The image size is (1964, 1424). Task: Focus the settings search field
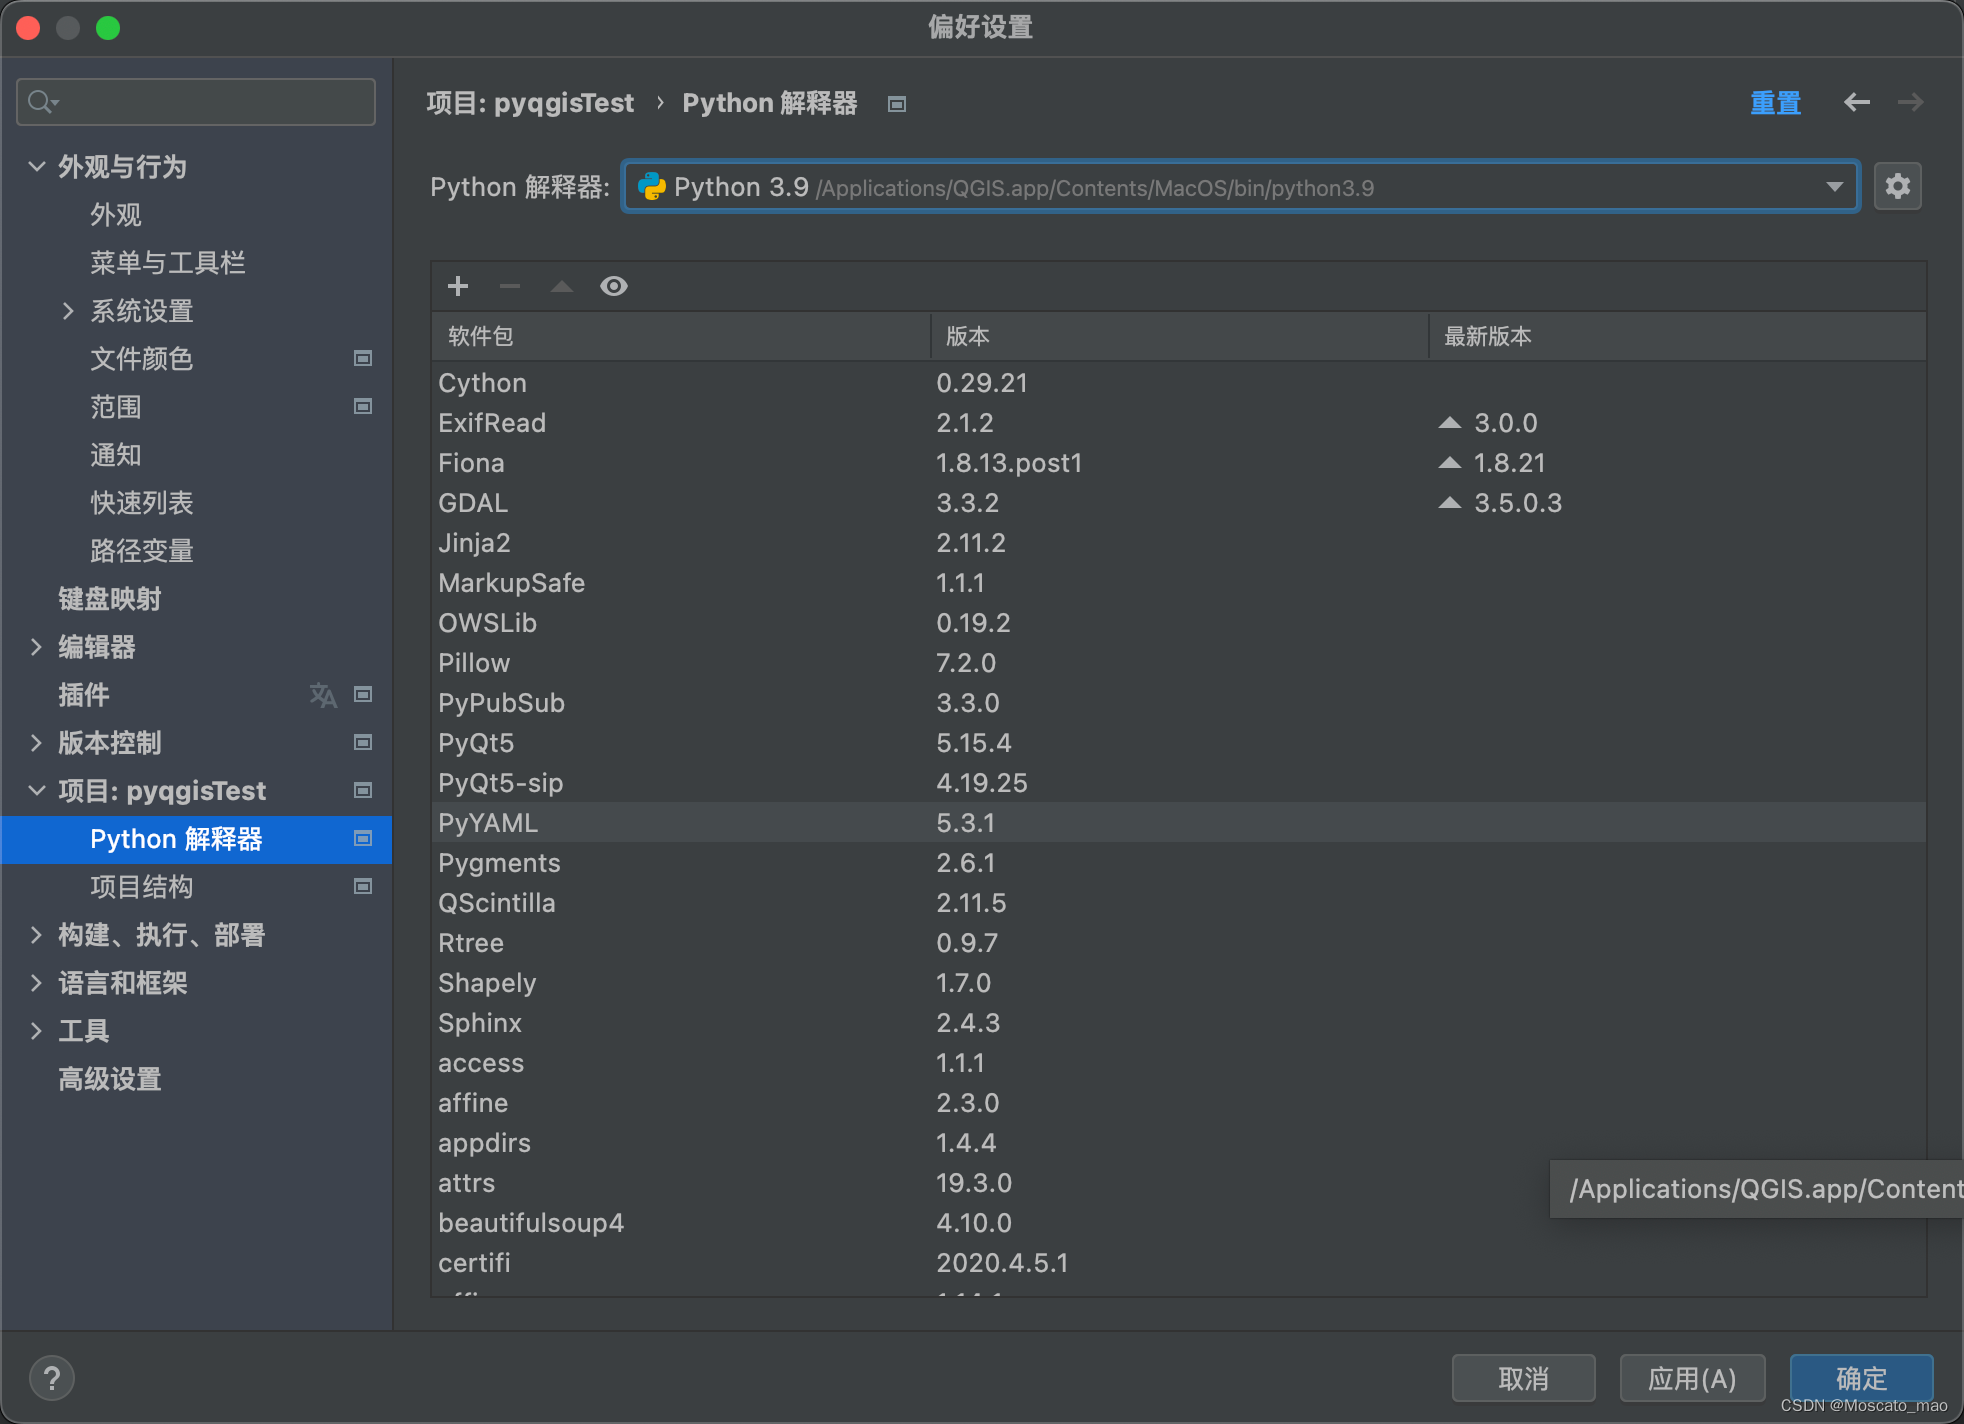[196, 102]
